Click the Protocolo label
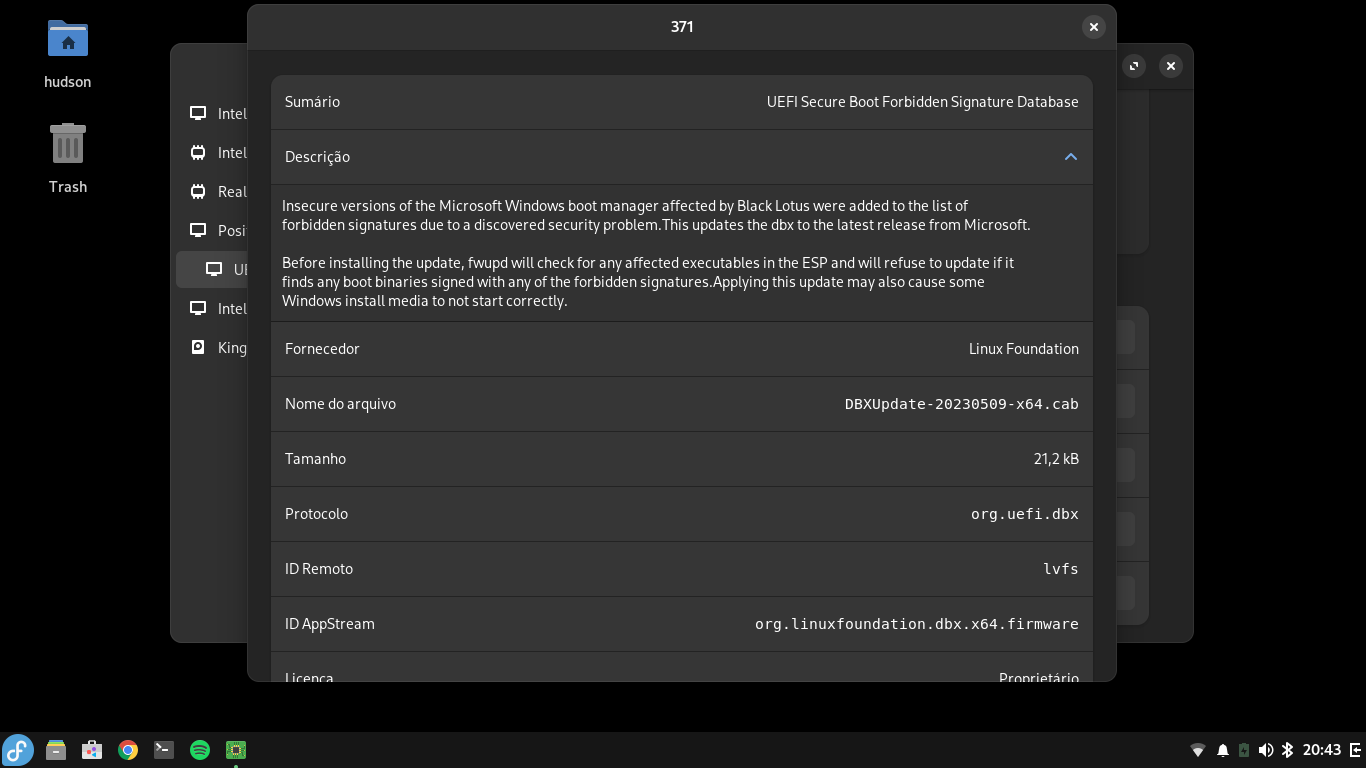 316,514
